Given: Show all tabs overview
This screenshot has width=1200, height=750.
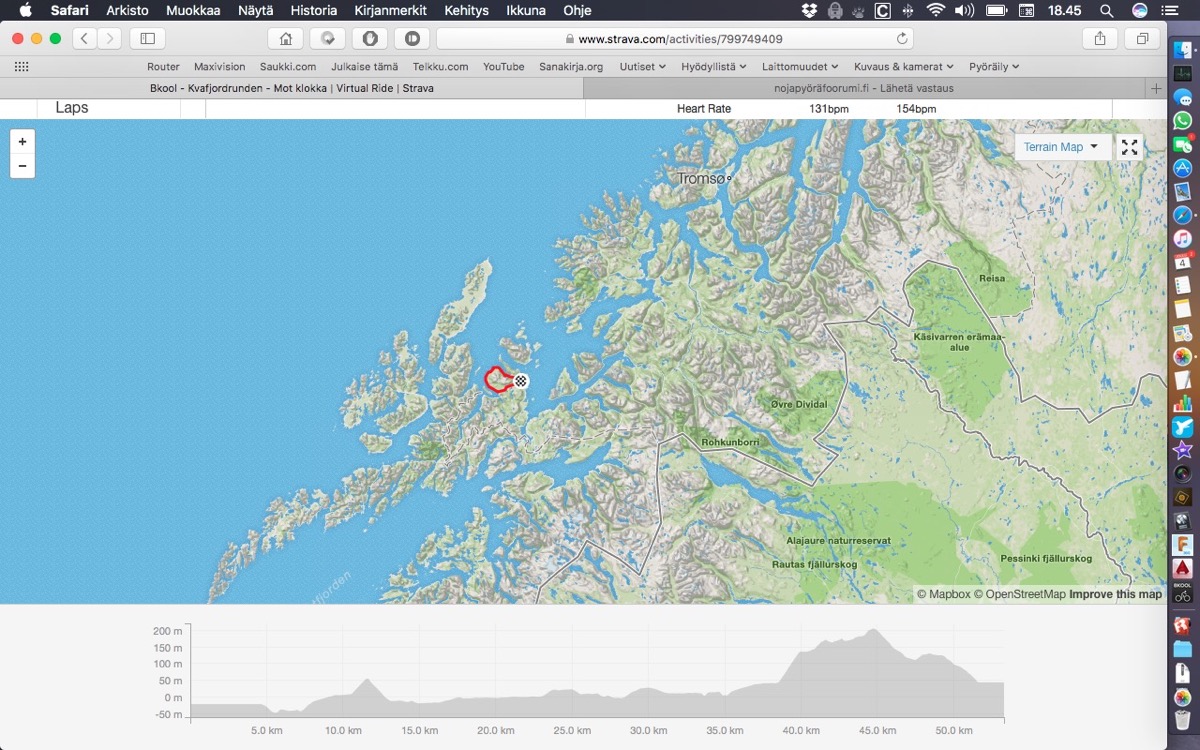Looking at the screenshot, I should click(x=1141, y=39).
